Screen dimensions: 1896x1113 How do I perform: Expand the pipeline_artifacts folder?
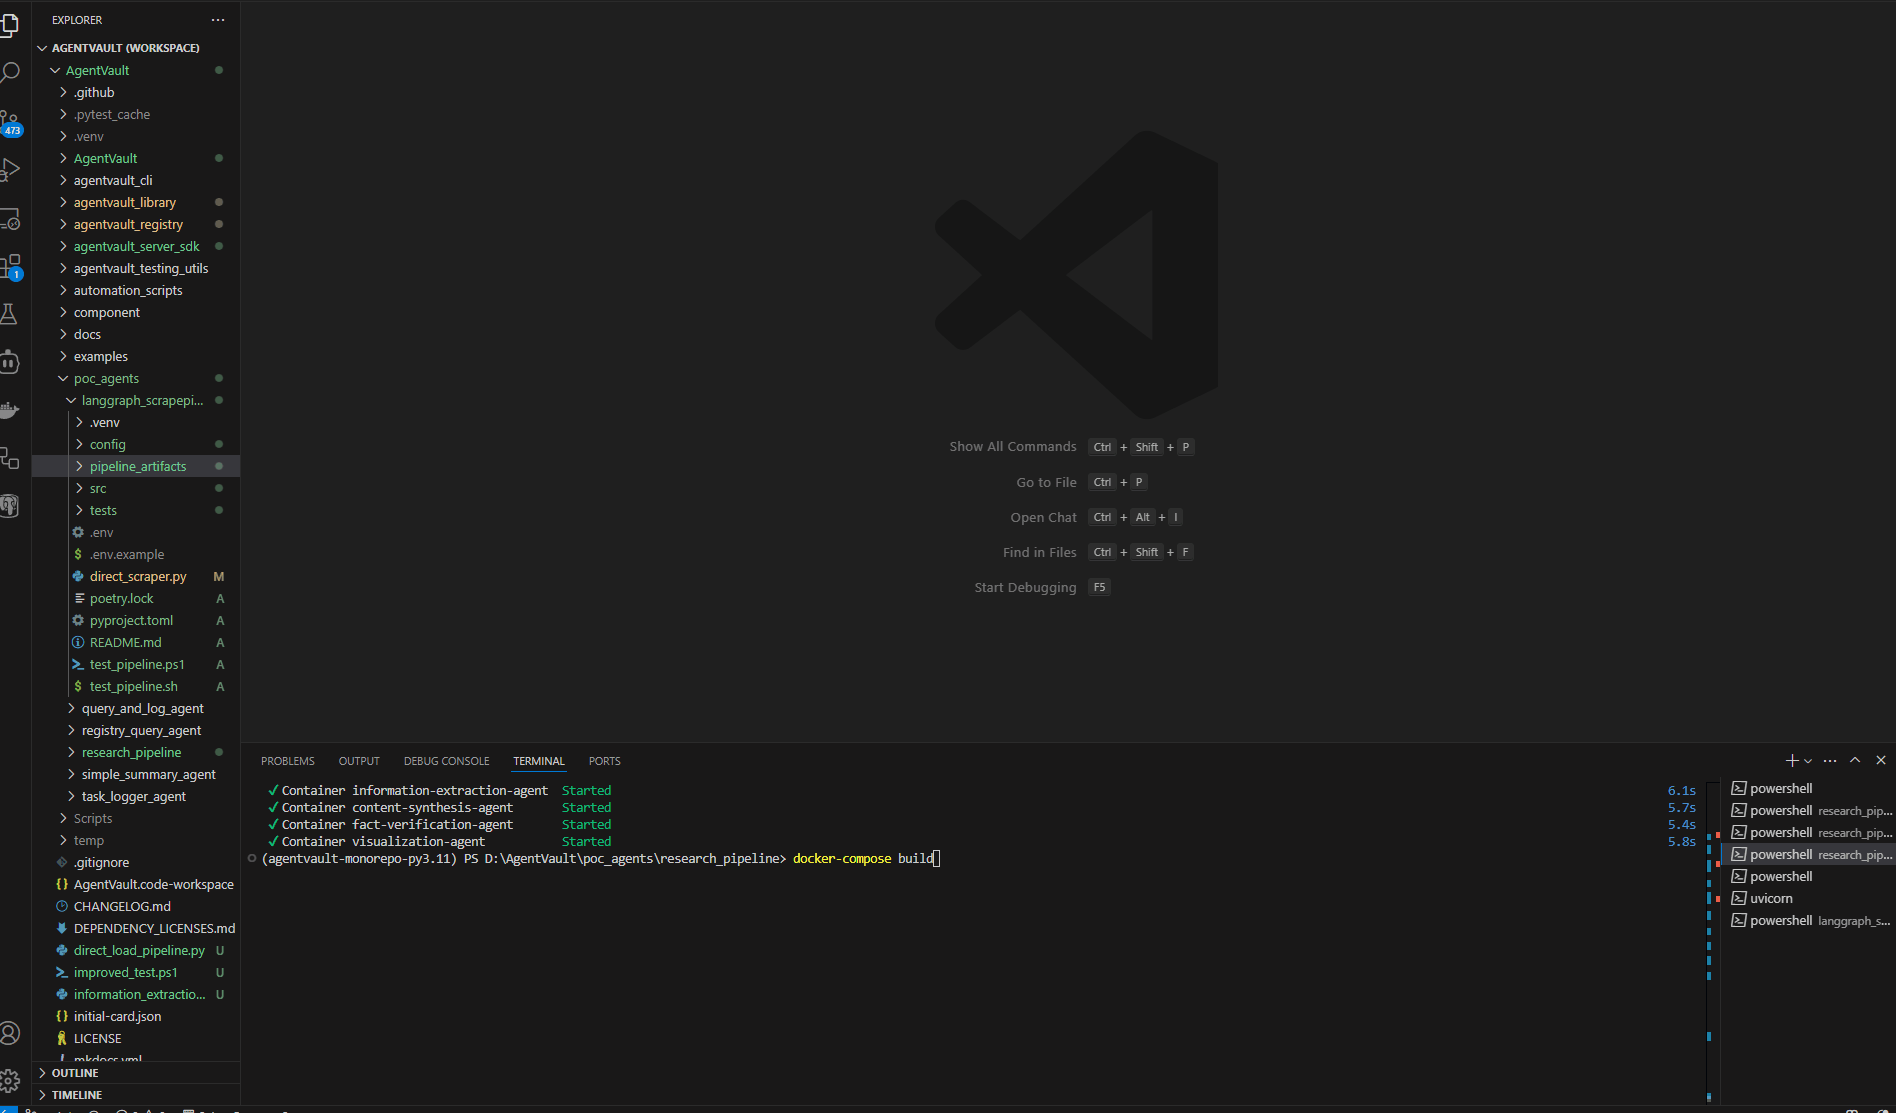138,466
